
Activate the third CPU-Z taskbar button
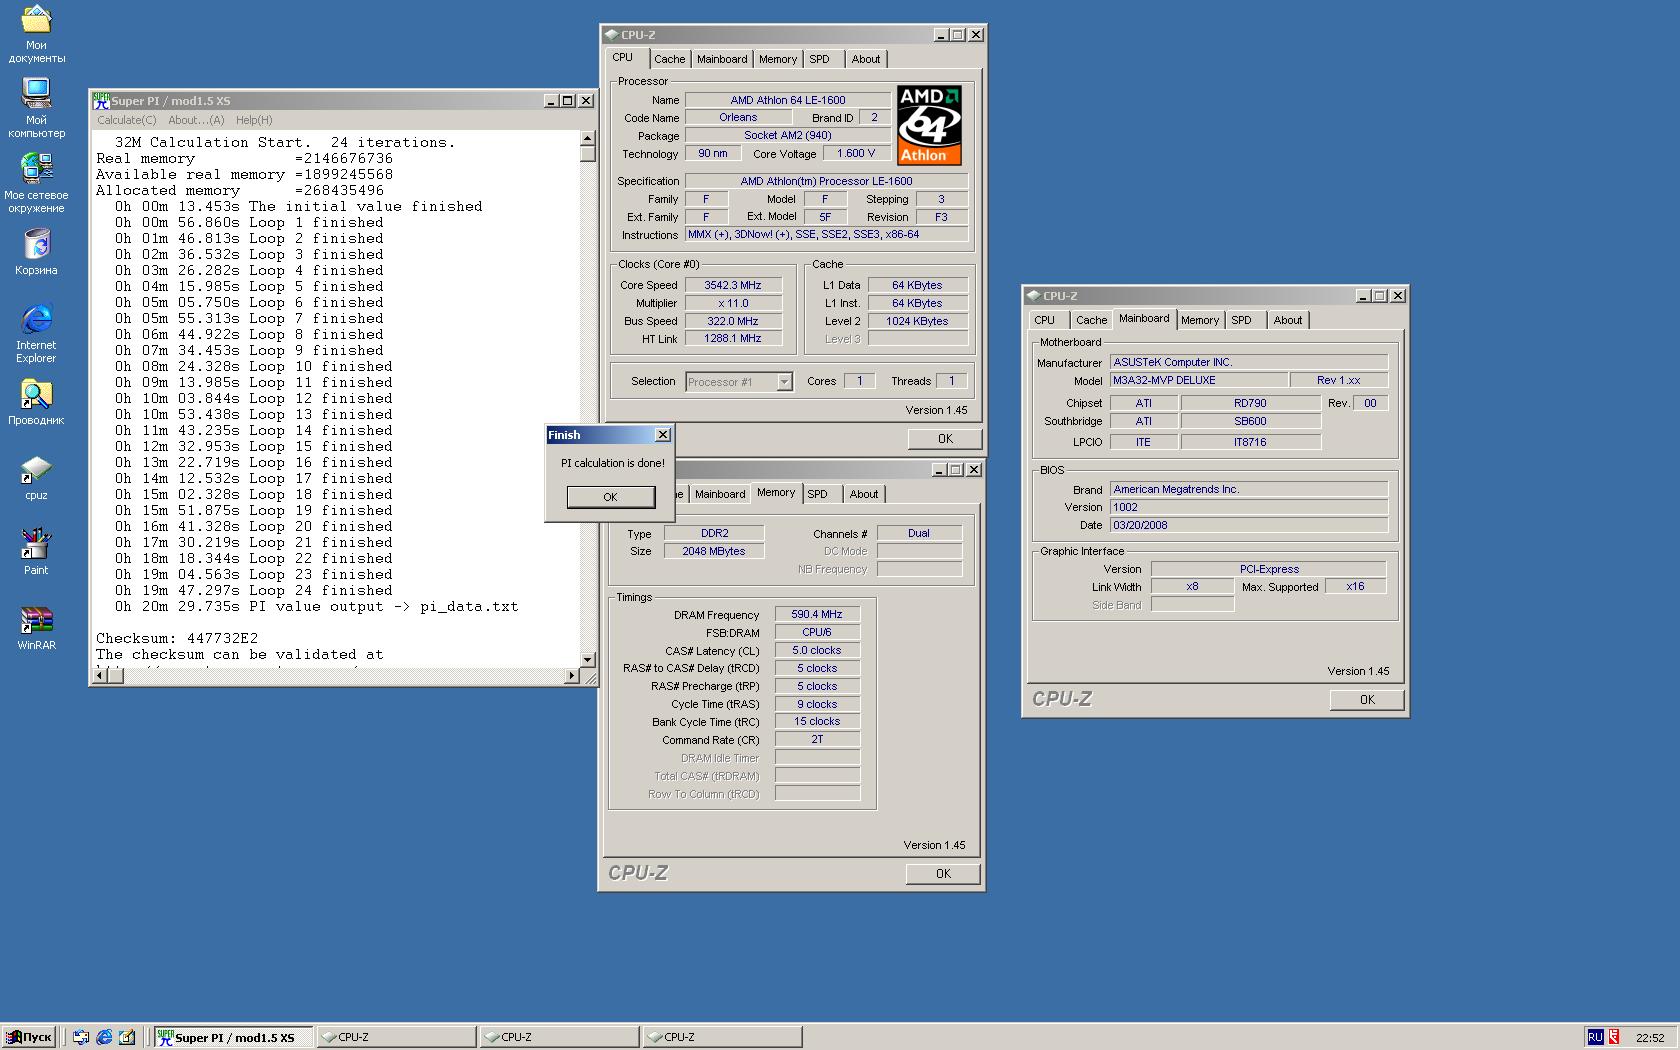tap(722, 1037)
